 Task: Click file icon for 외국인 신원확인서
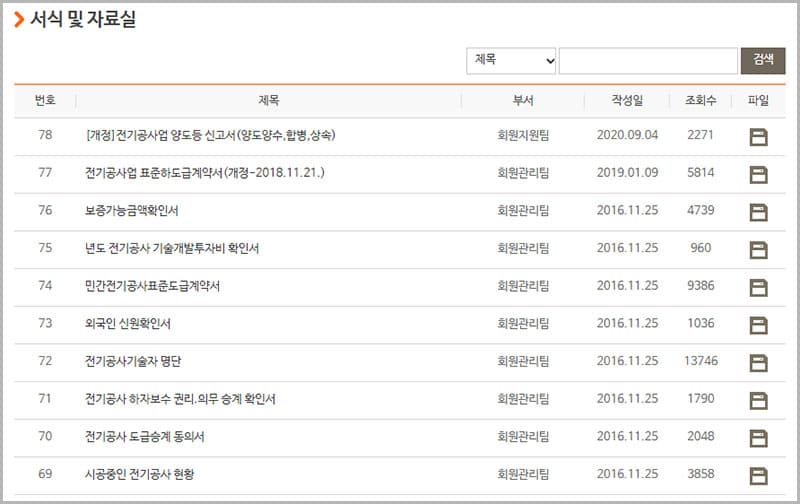click(758, 324)
